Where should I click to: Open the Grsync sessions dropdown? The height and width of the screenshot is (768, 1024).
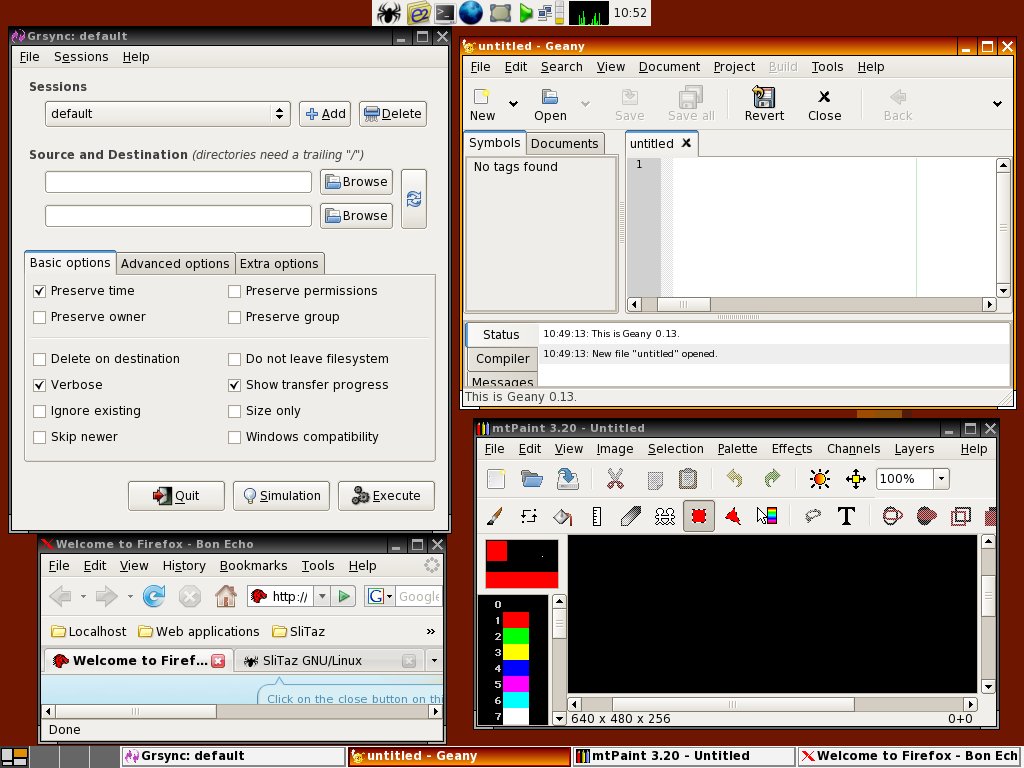(168, 114)
